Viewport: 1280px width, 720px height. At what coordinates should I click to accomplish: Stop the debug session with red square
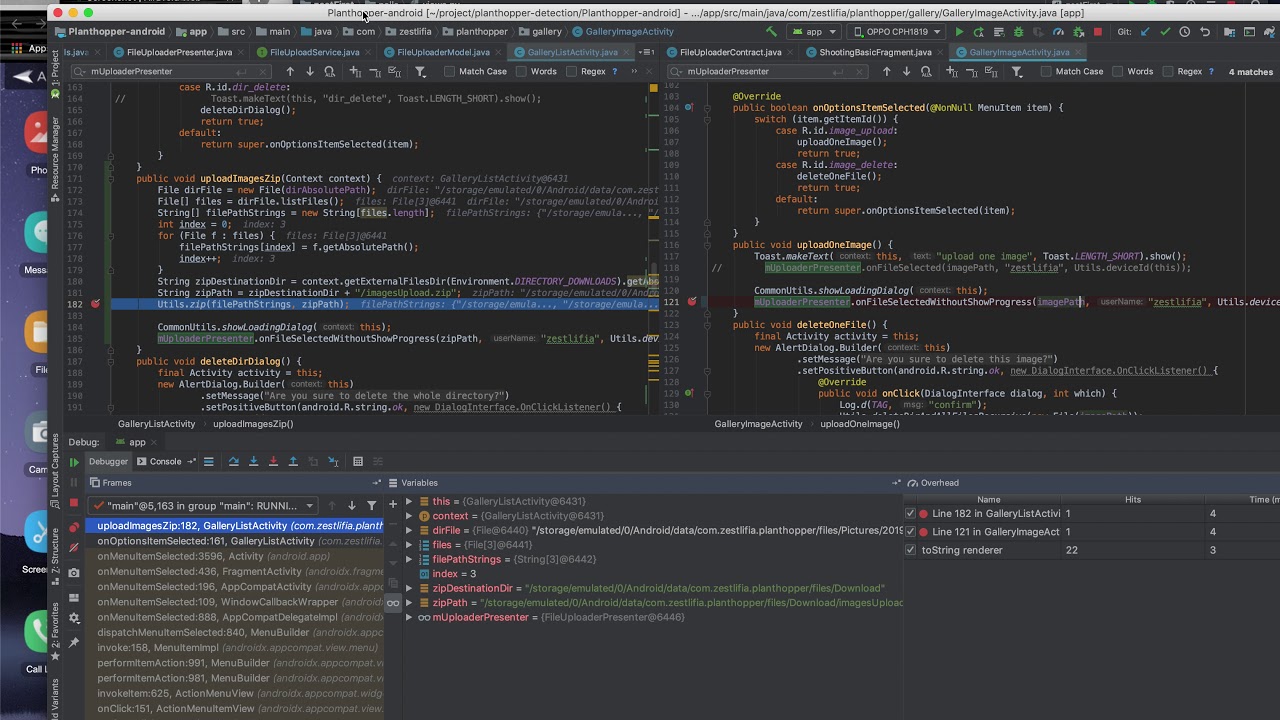click(x=74, y=503)
